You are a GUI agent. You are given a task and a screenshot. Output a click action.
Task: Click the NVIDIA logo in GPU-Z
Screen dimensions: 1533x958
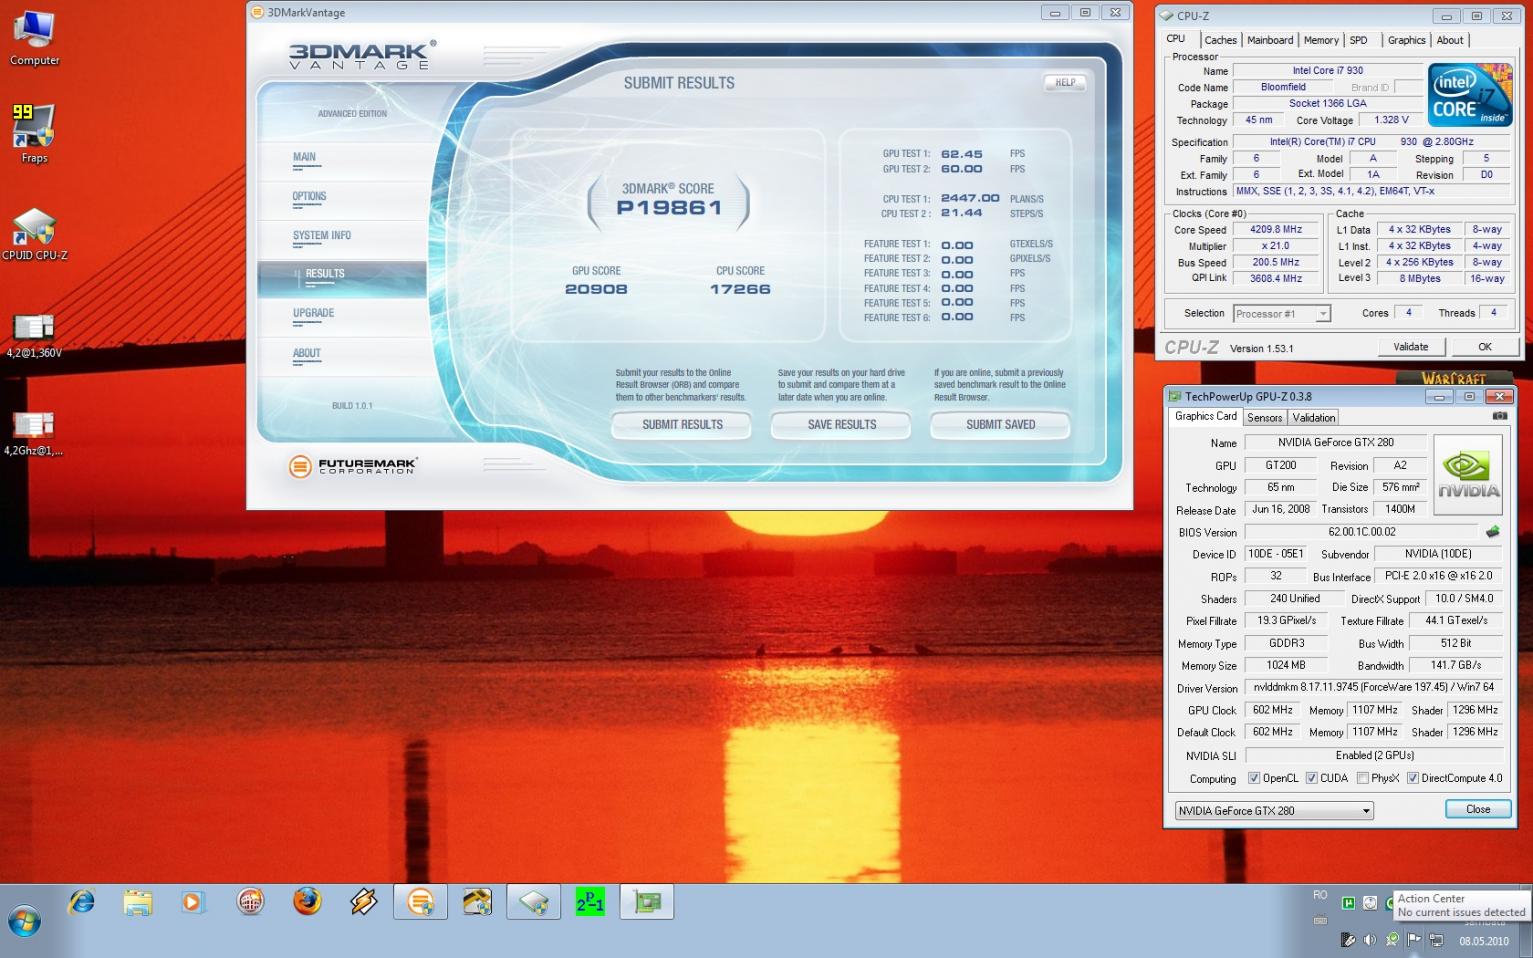click(1468, 475)
